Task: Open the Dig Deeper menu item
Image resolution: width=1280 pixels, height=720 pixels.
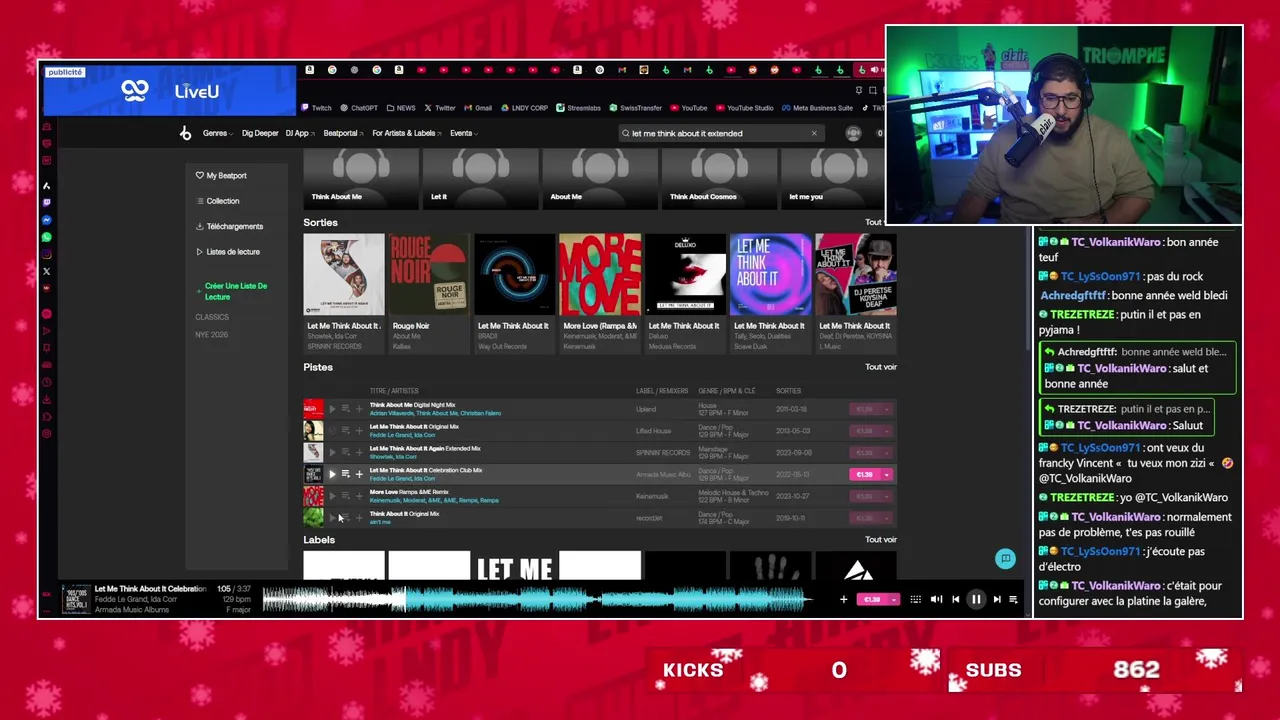Action: pos(260,133)
